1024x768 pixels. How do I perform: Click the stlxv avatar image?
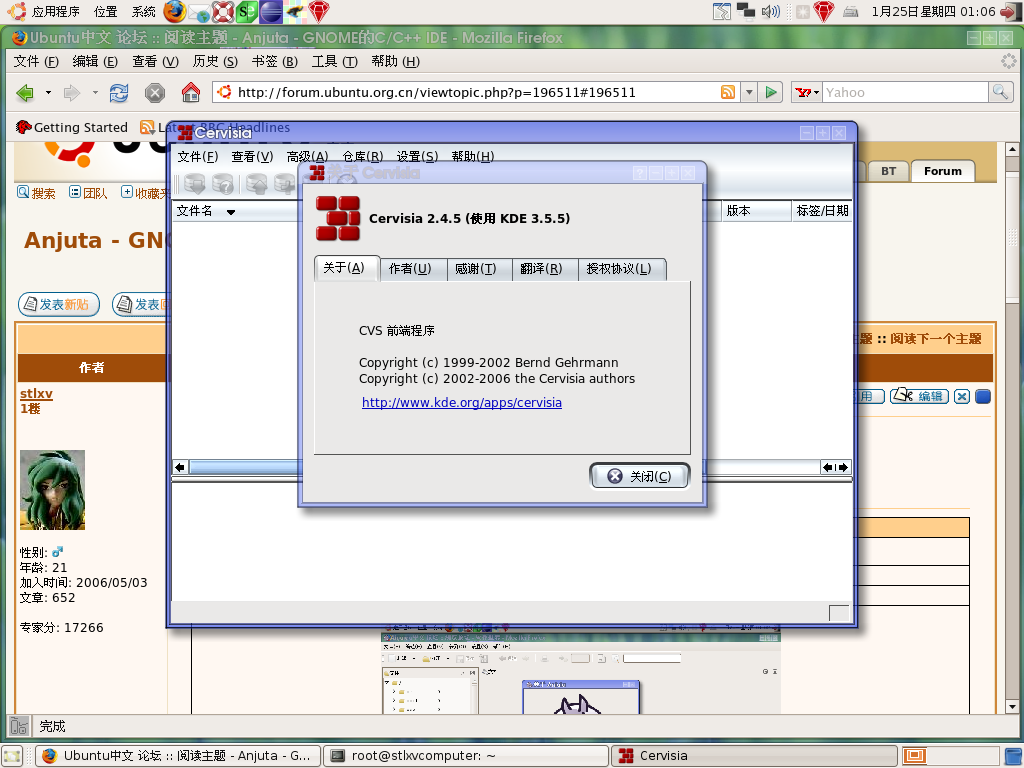(52, 490)
